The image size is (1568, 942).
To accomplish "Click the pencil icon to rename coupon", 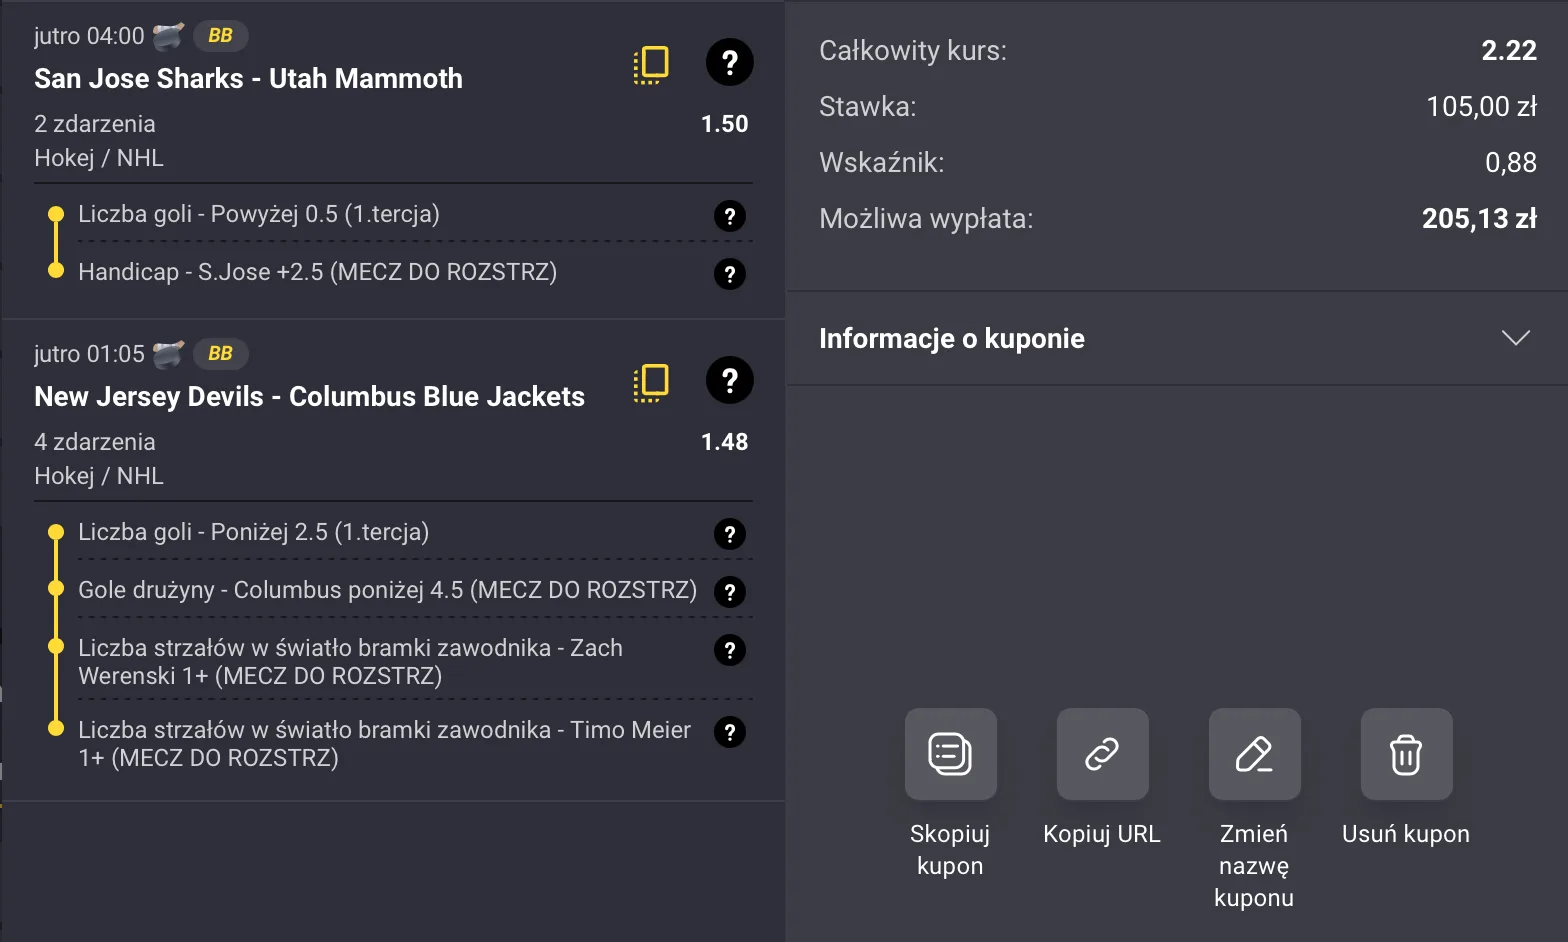I will click(1253, 754).
